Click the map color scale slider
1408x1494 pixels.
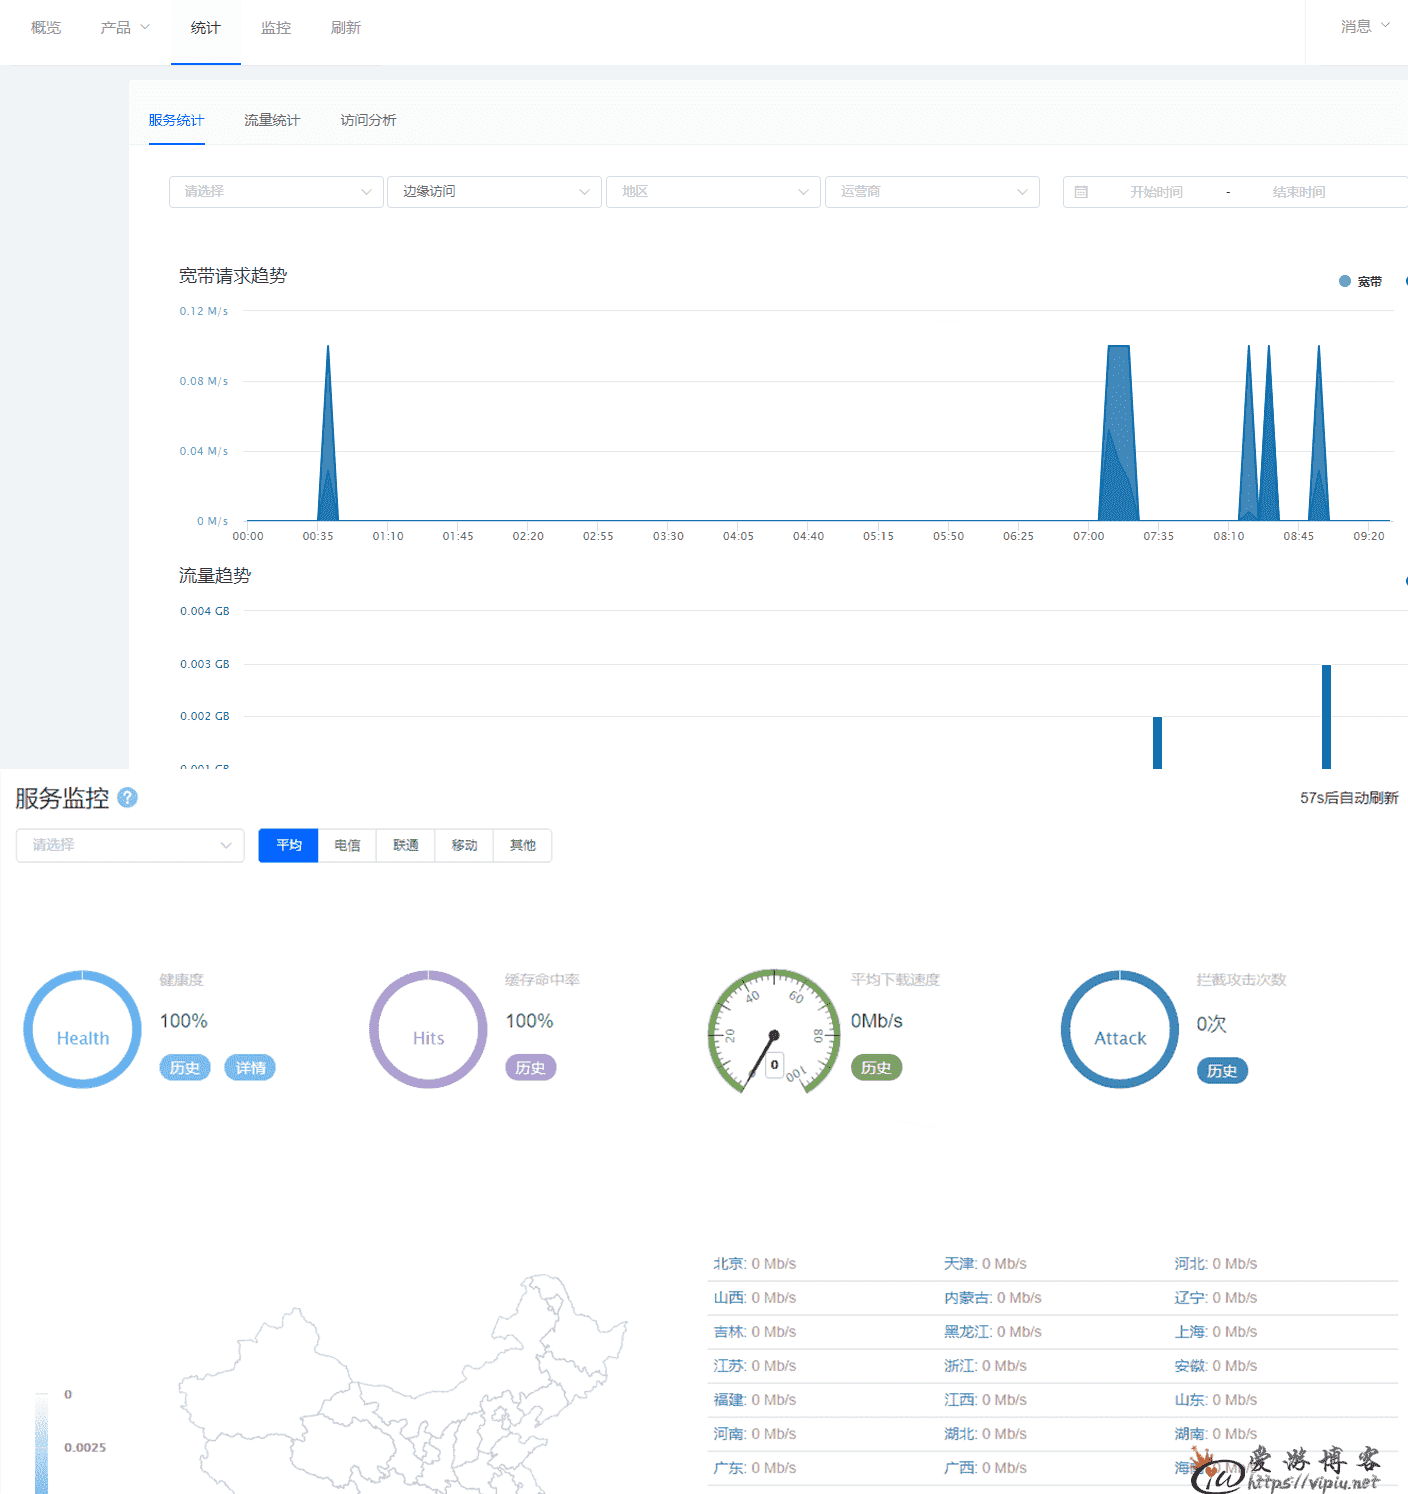(x=41, y=1442)
